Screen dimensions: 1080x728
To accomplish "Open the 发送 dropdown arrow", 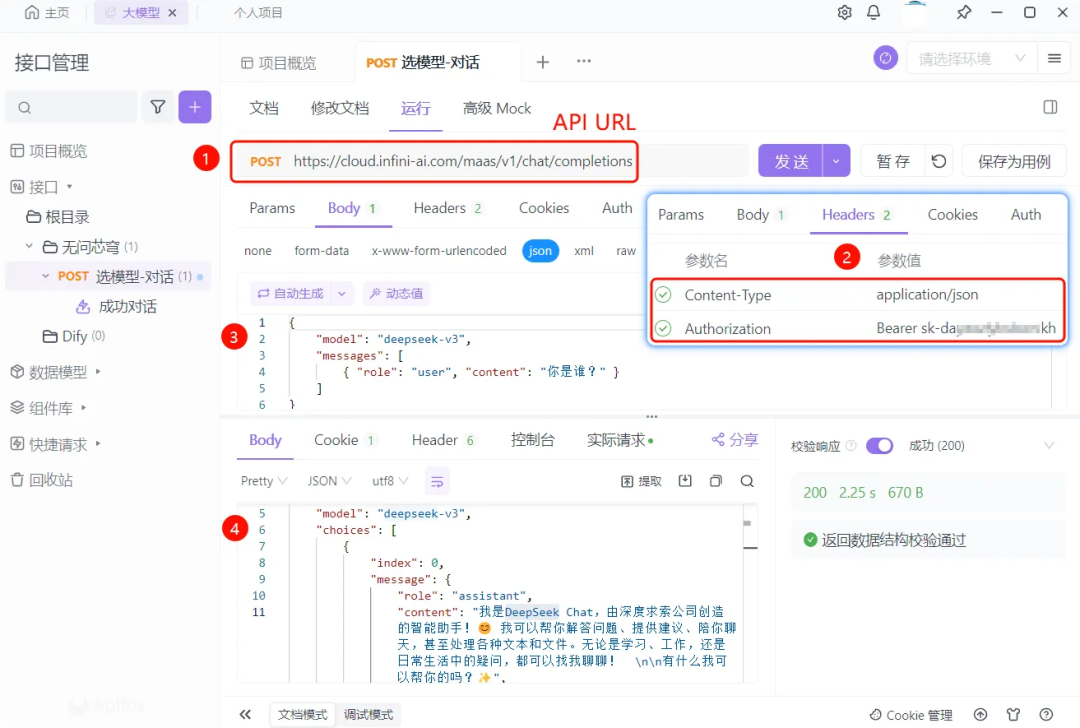I will [x=836, y=161].
